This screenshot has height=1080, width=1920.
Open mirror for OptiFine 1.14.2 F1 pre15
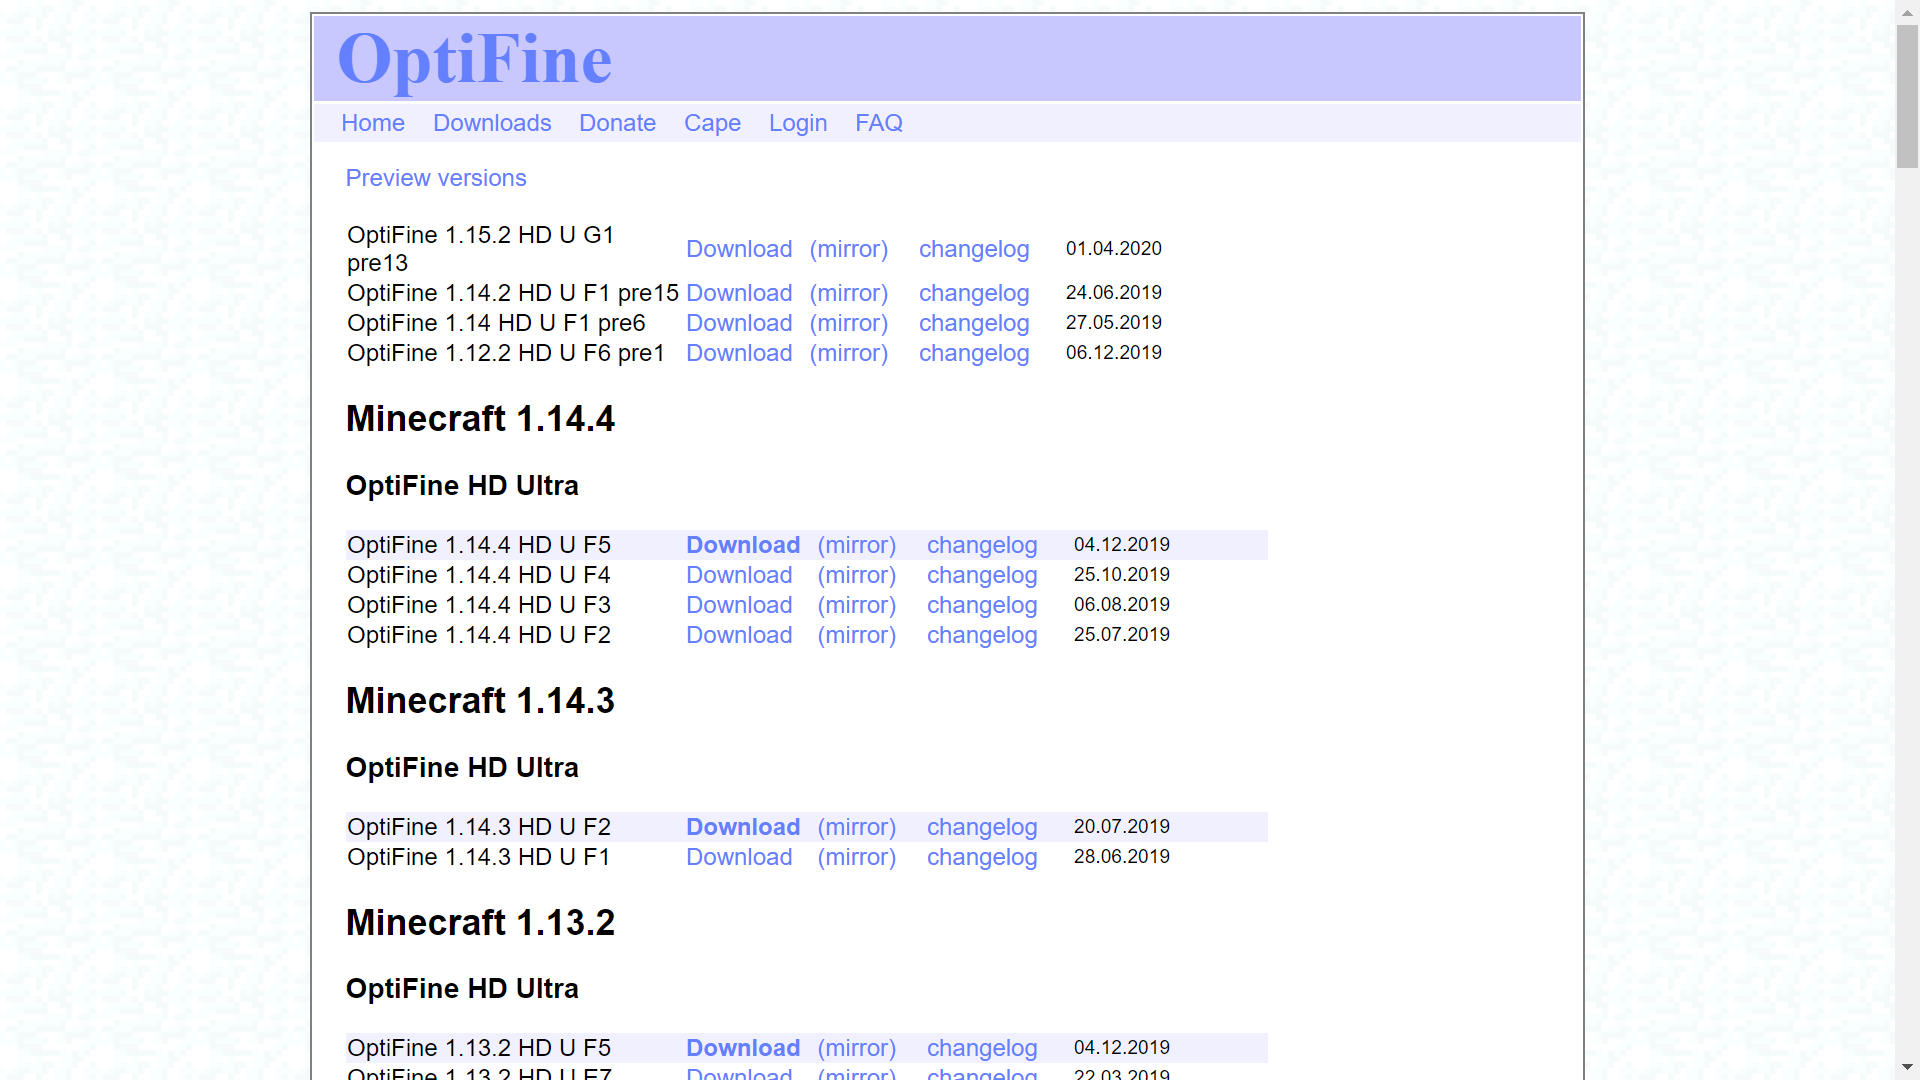coord(848,293)
